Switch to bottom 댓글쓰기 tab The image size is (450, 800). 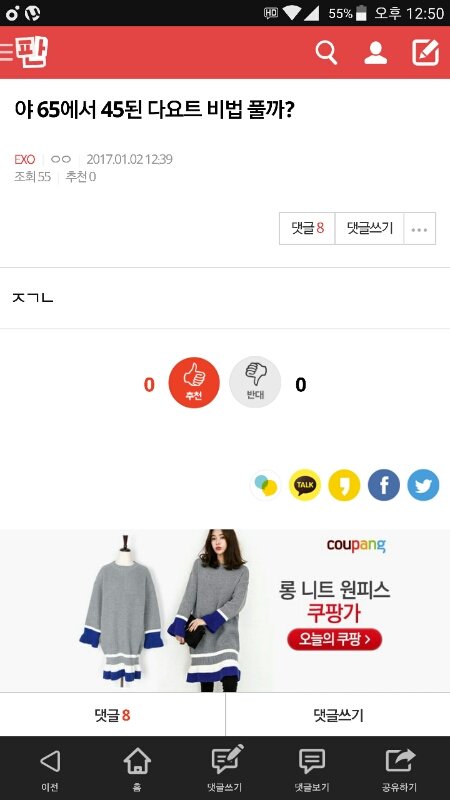pyautogui.click(x=338, y=714)
